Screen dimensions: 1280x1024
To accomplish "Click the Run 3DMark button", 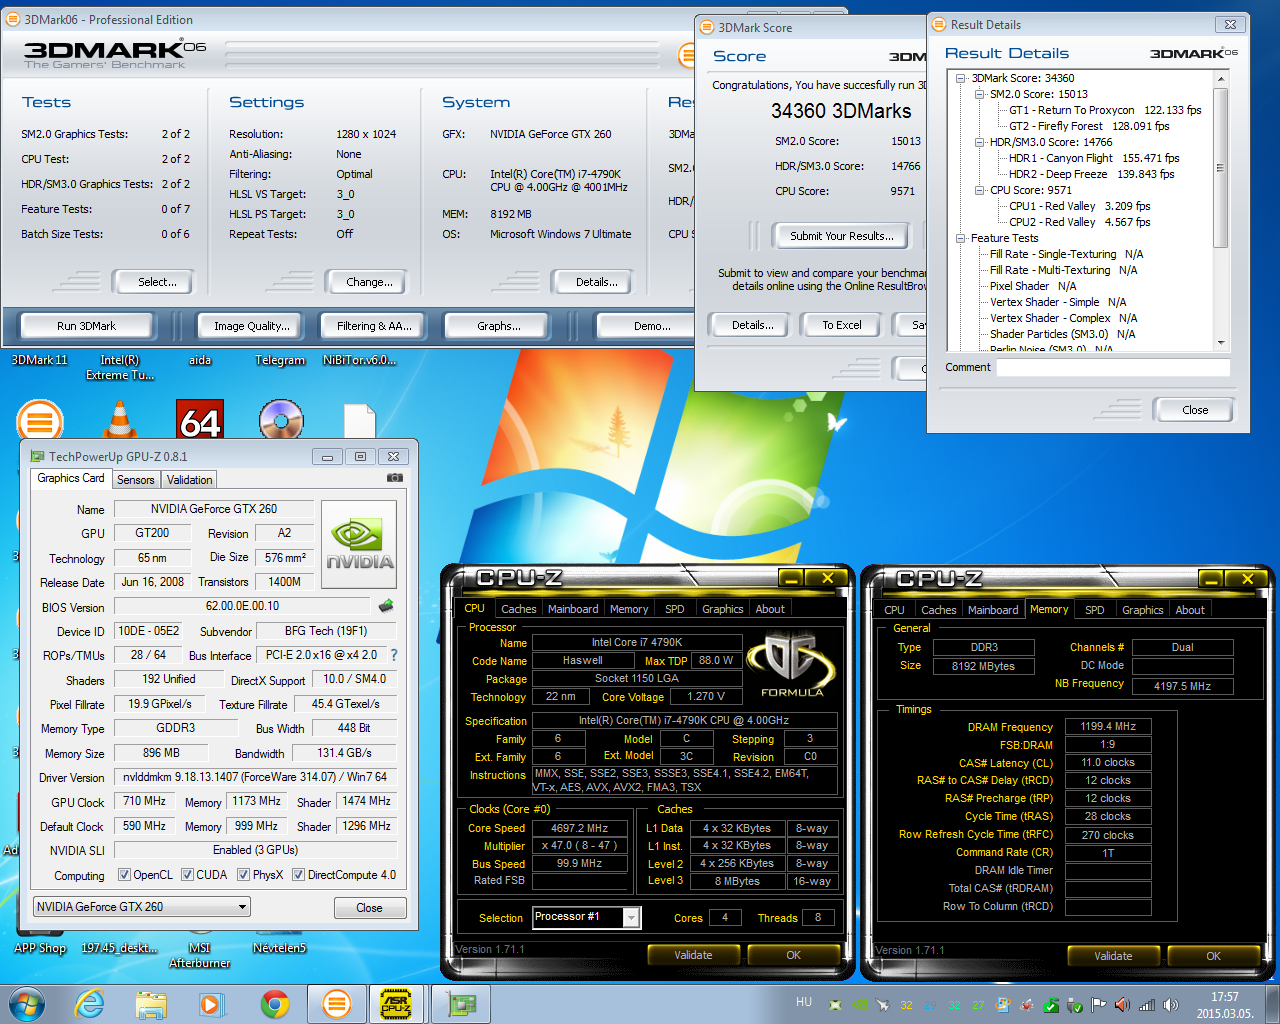I will coord(86,326).
